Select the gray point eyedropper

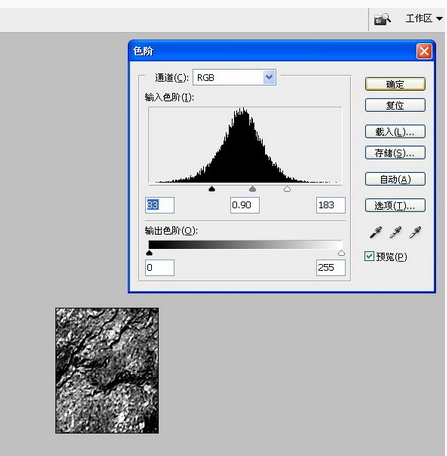395,232
